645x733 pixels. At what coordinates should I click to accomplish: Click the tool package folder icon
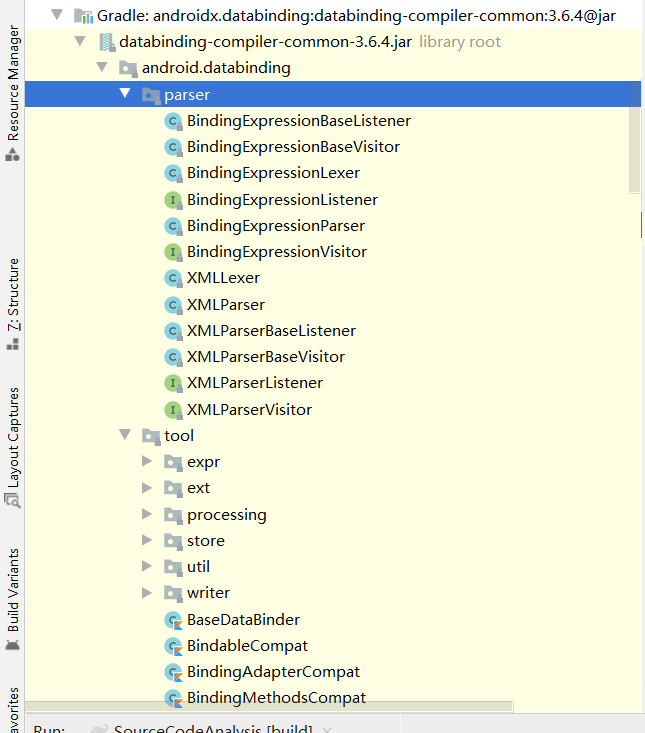pos(150,436)
